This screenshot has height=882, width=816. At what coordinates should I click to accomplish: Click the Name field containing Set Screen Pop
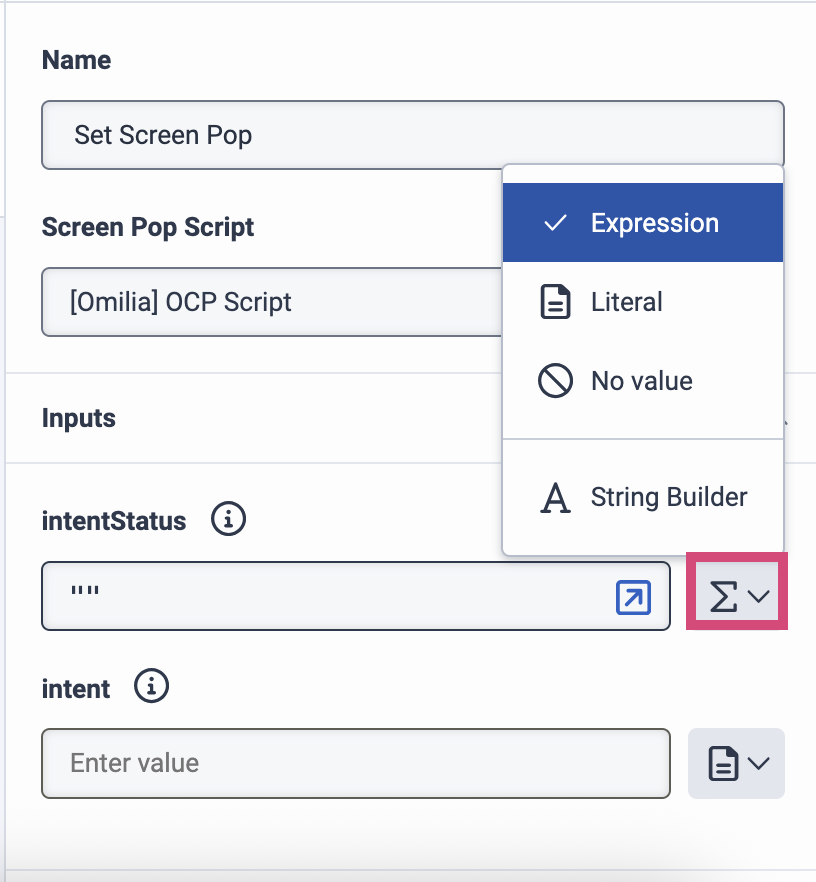click(x=412, y=135)
